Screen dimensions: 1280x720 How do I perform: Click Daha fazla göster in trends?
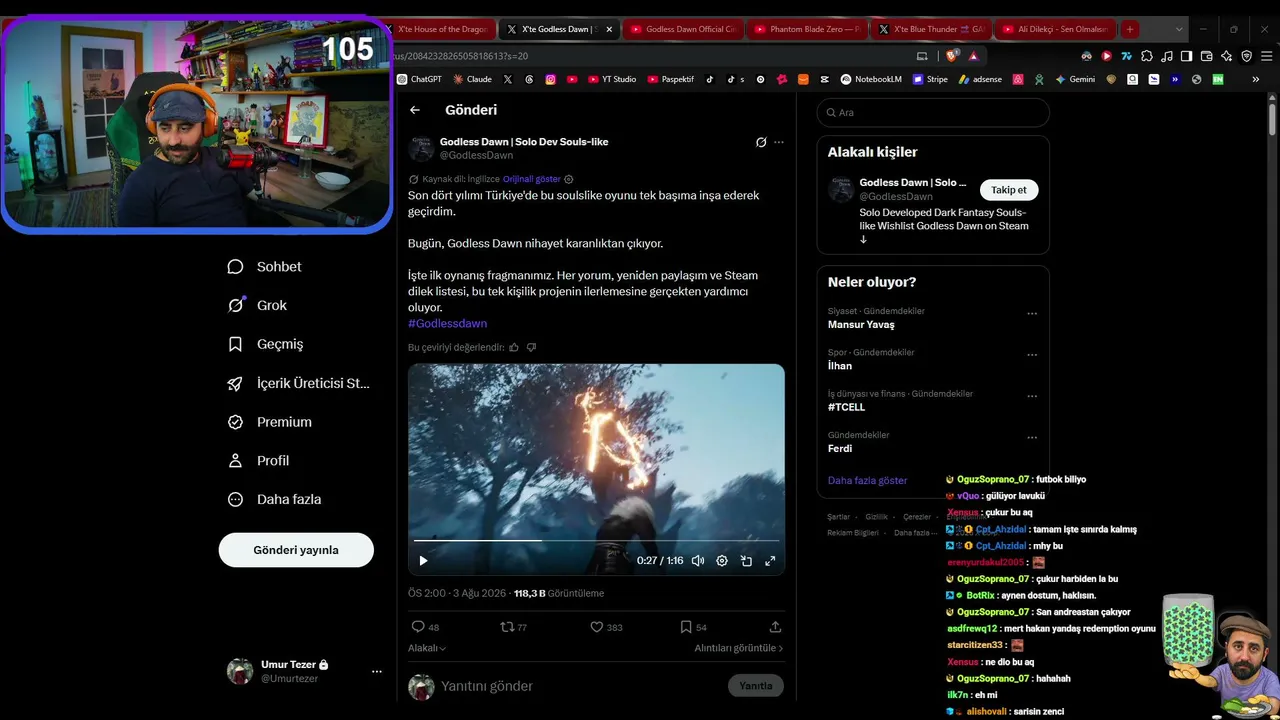[x=868, y=481]
